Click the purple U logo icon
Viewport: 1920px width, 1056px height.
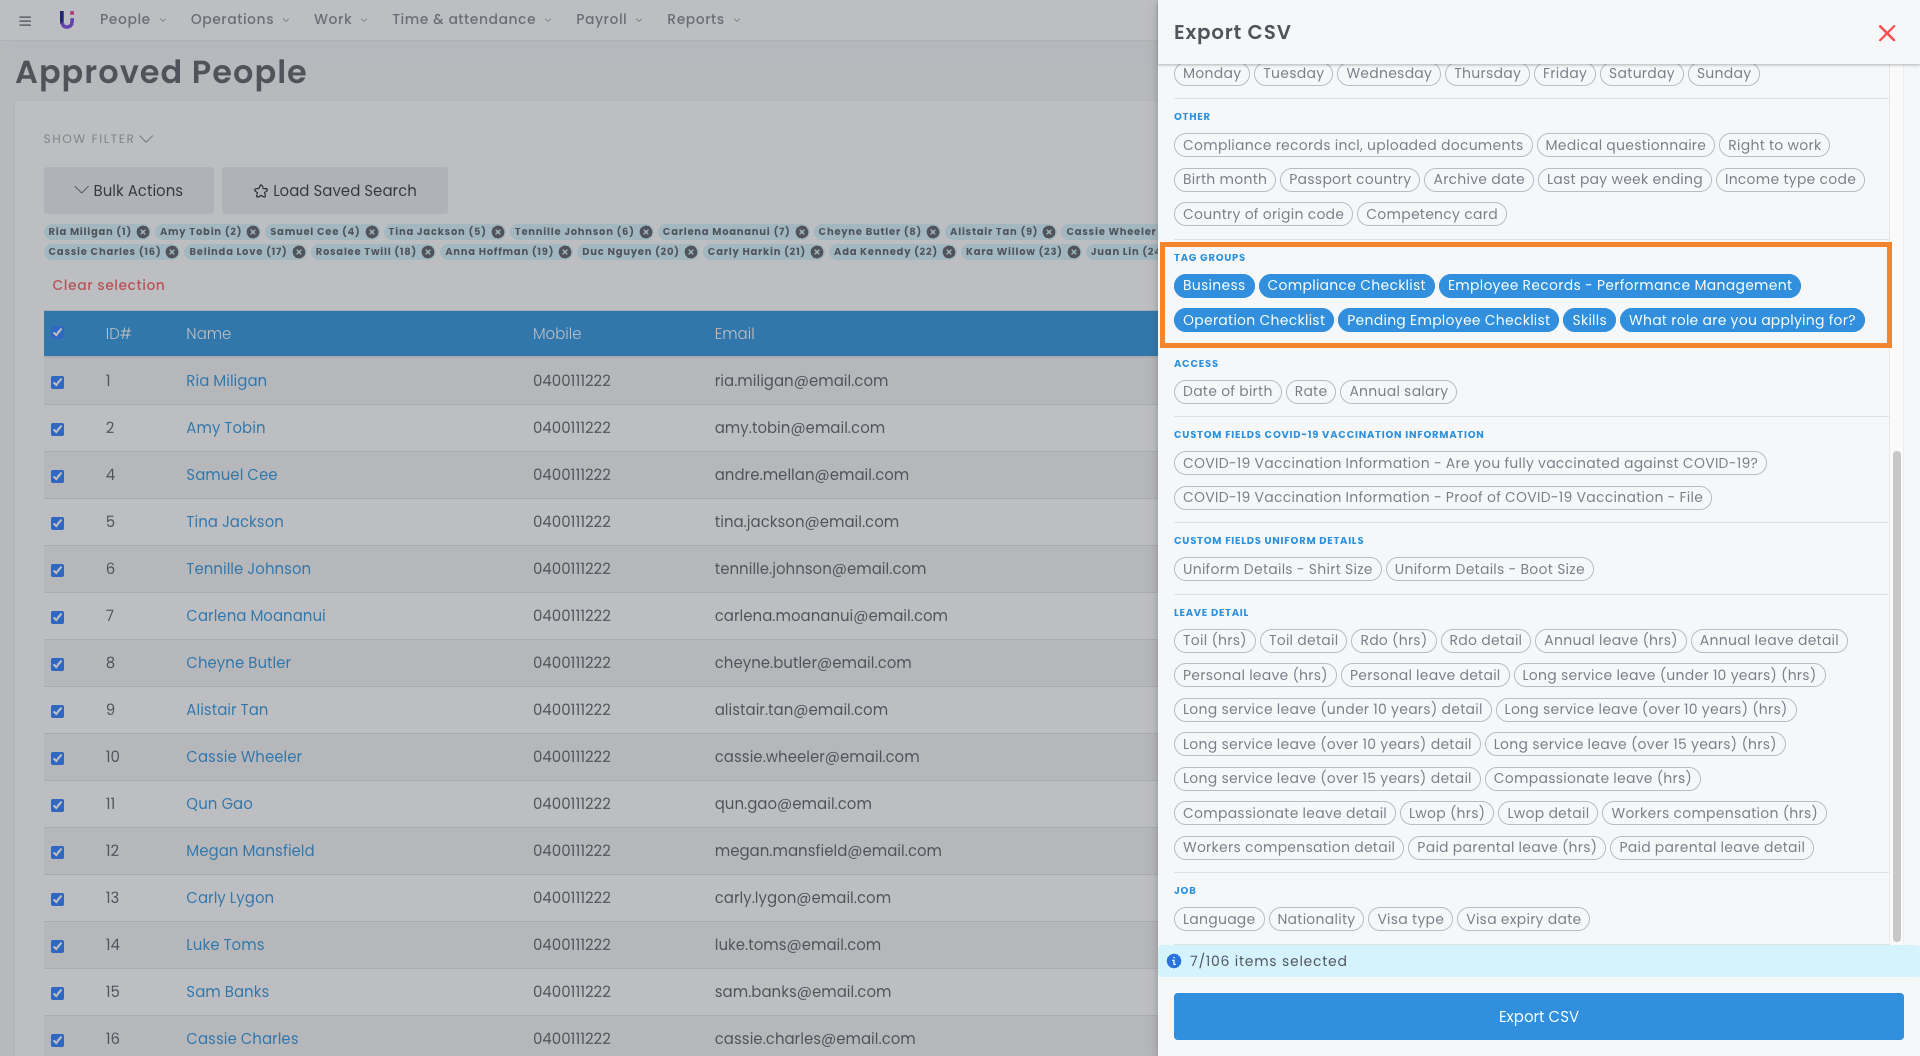(x=66, y=19)
